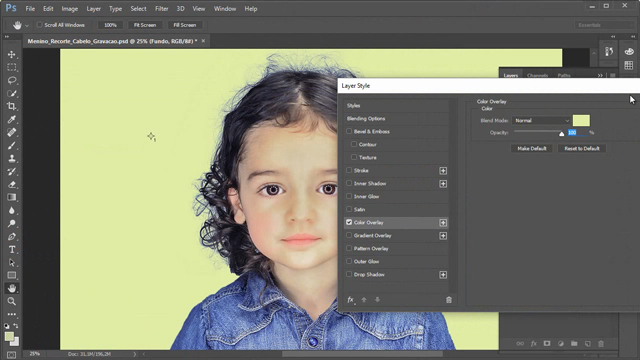Select the Path Selection tool

(x=11, y=262)
